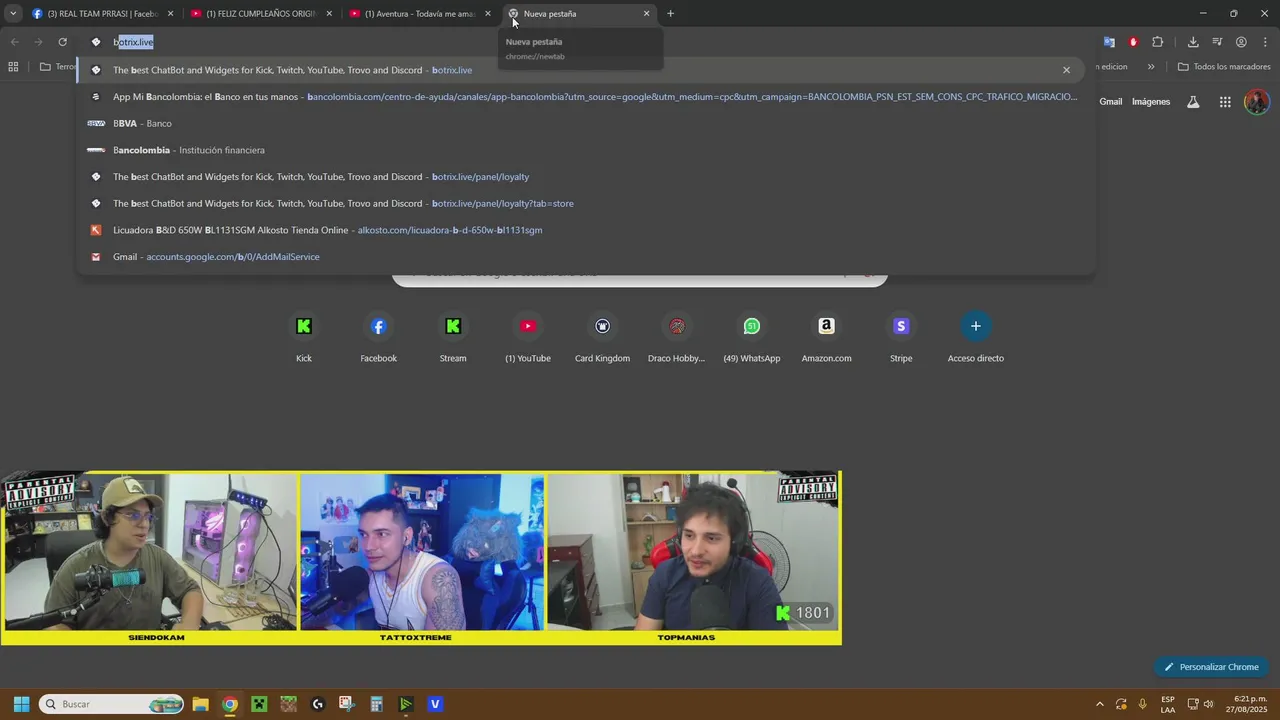Open a new tab with plus button
The height and width of the screenshot is (720, 1280).
[670, 13]
